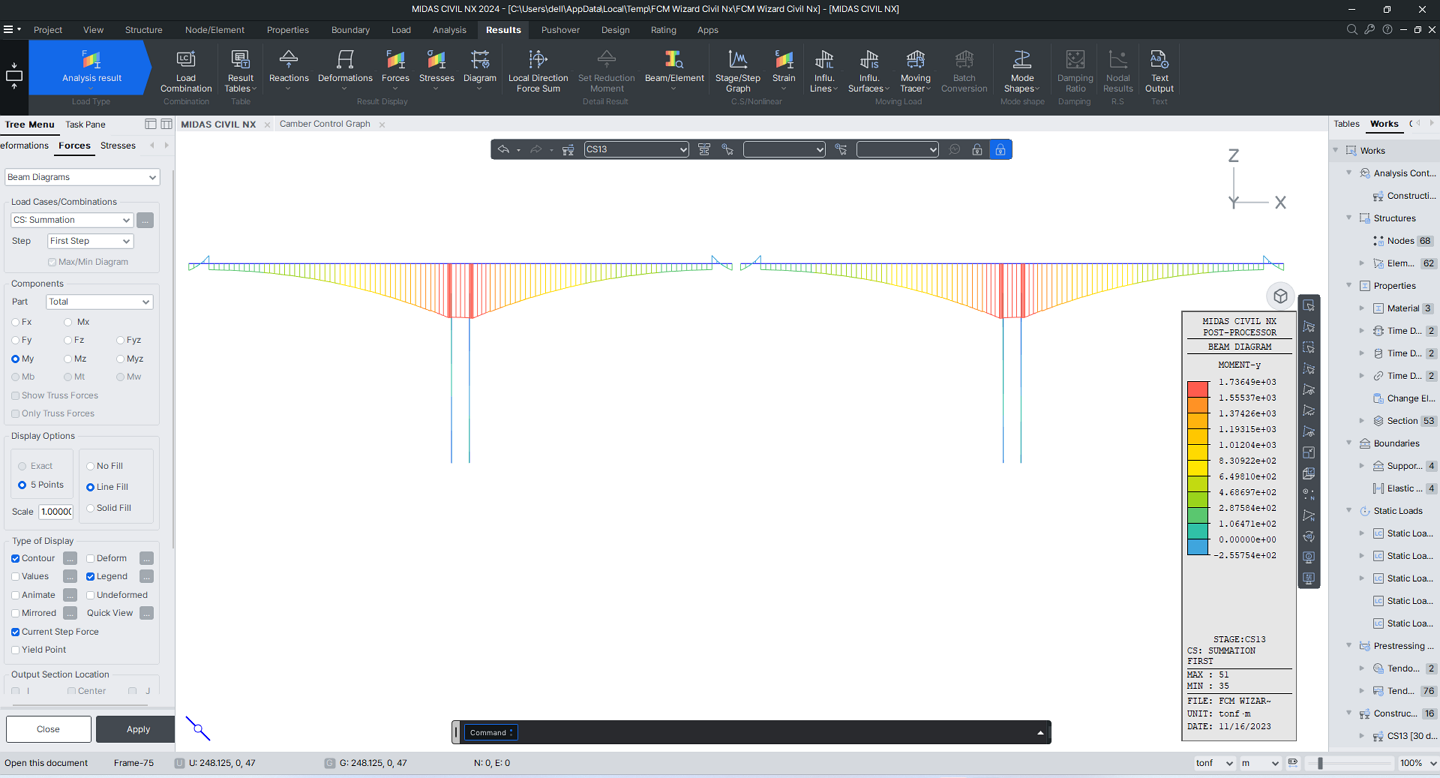Toggle the Contour checkbox
The image size is (1440, 778).
point(15,559)
